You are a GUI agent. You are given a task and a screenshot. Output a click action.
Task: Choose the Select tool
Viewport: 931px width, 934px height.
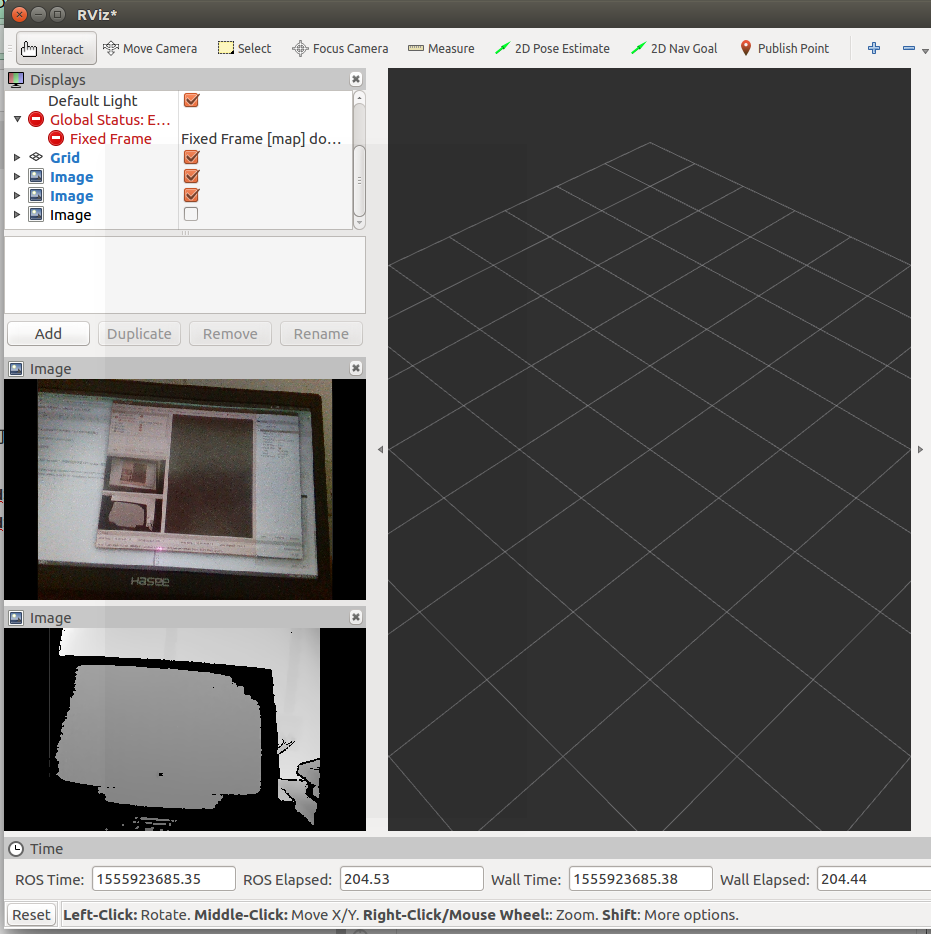[244, 49]
